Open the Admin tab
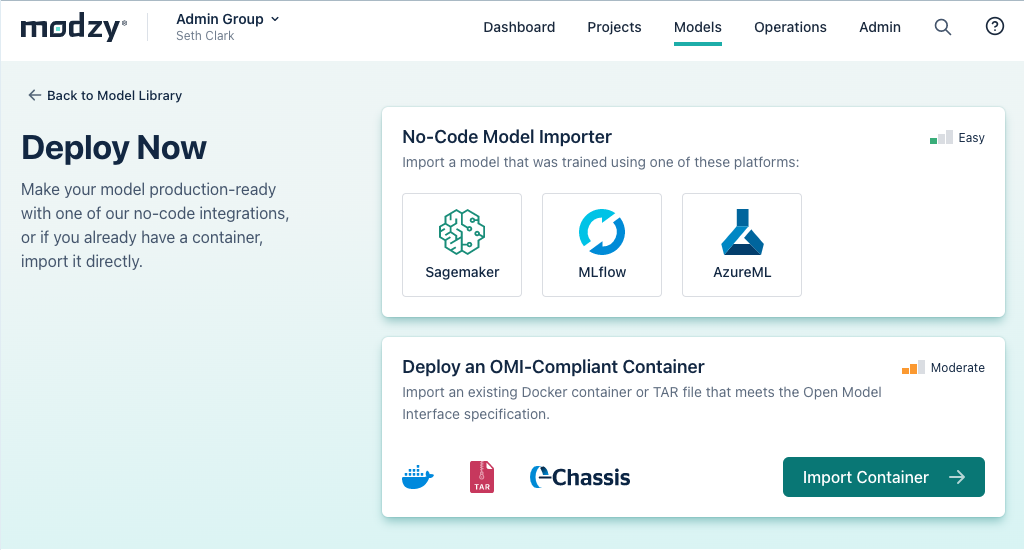 pyautogui.click(x=880, y=27)
